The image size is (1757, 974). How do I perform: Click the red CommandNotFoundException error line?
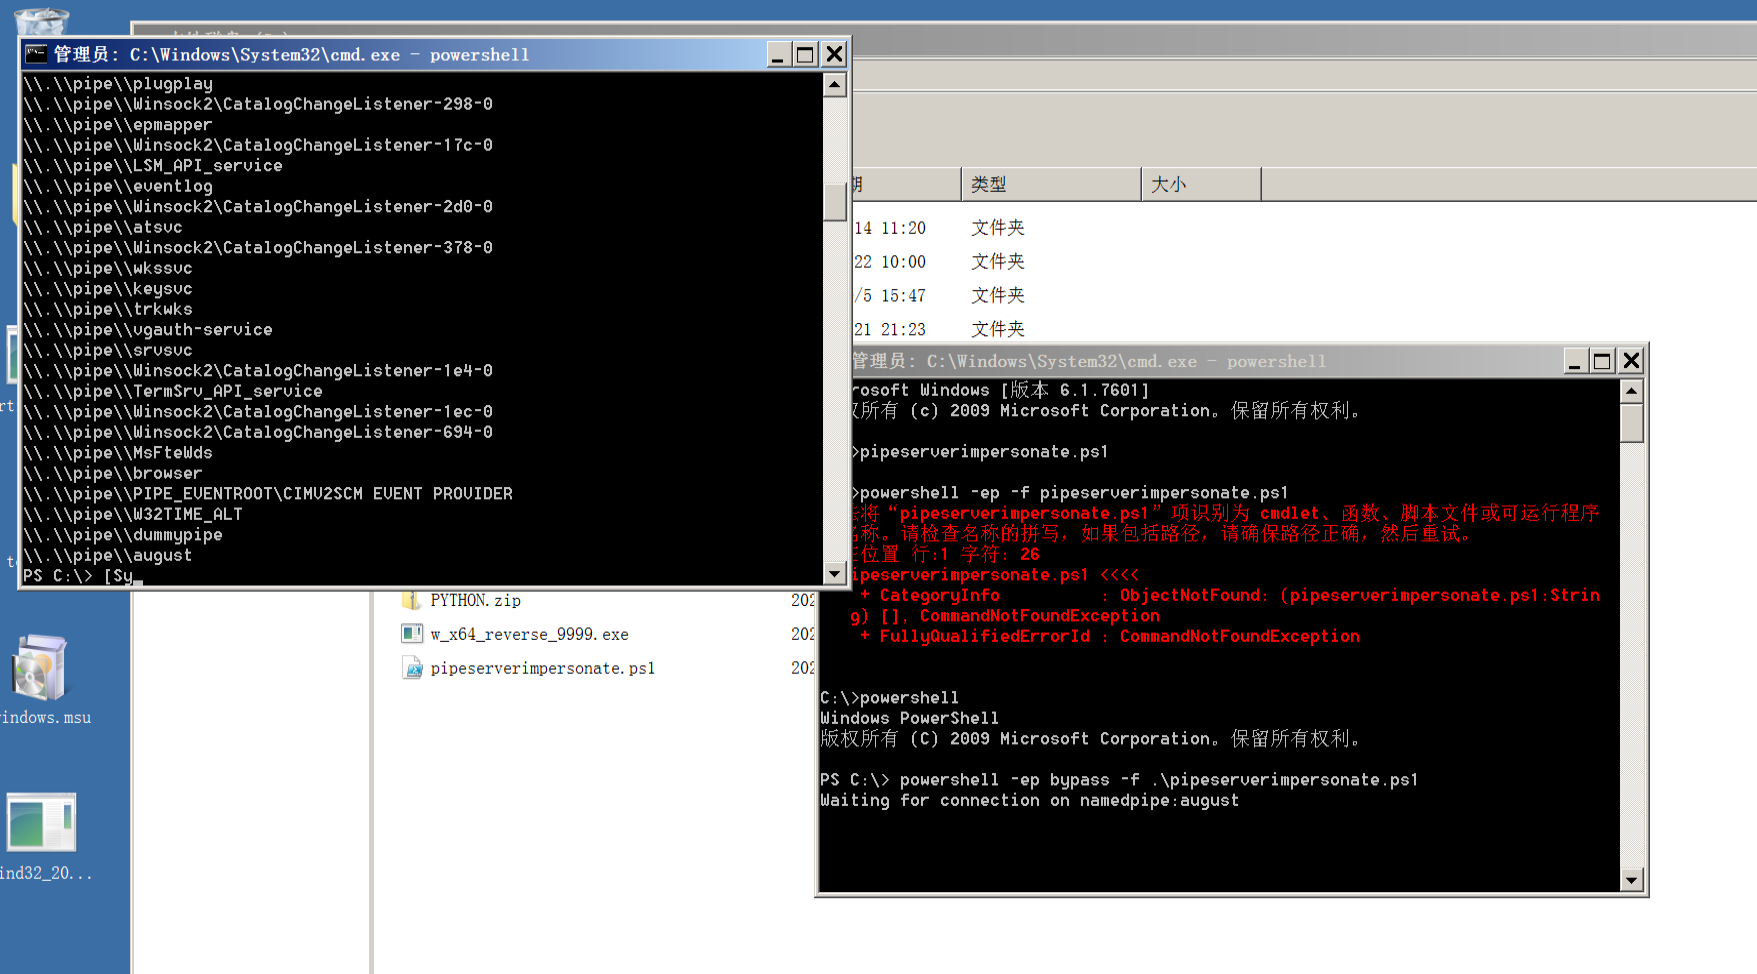pyautogui.click(x=1110, y=636)
